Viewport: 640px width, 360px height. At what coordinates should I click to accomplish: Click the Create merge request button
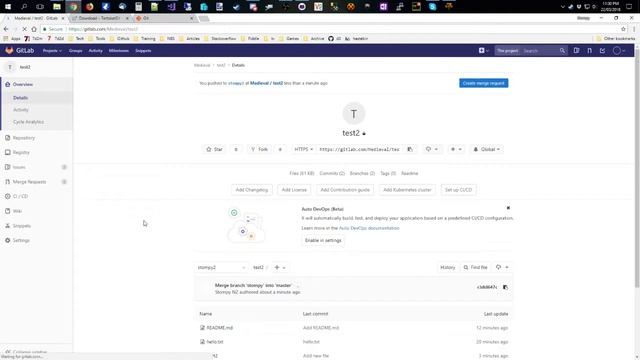pos(484,83)
